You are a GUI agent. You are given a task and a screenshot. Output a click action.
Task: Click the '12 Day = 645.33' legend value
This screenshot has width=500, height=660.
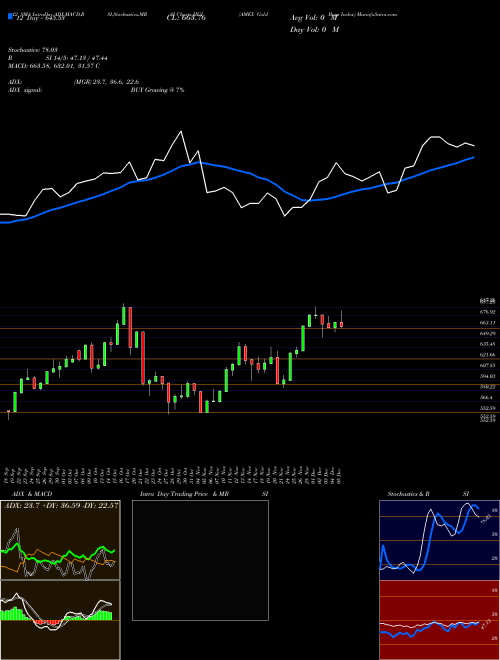[39, 18]
